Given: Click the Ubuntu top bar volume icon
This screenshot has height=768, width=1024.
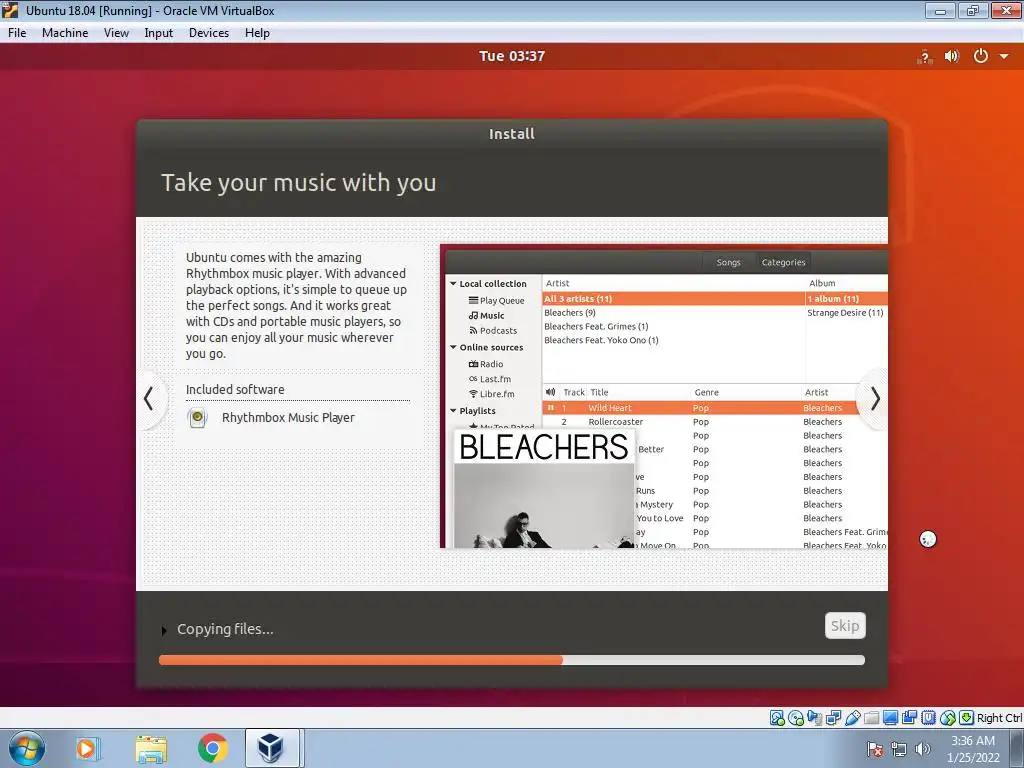Looking at the screenshot, I should coord(952,56).
